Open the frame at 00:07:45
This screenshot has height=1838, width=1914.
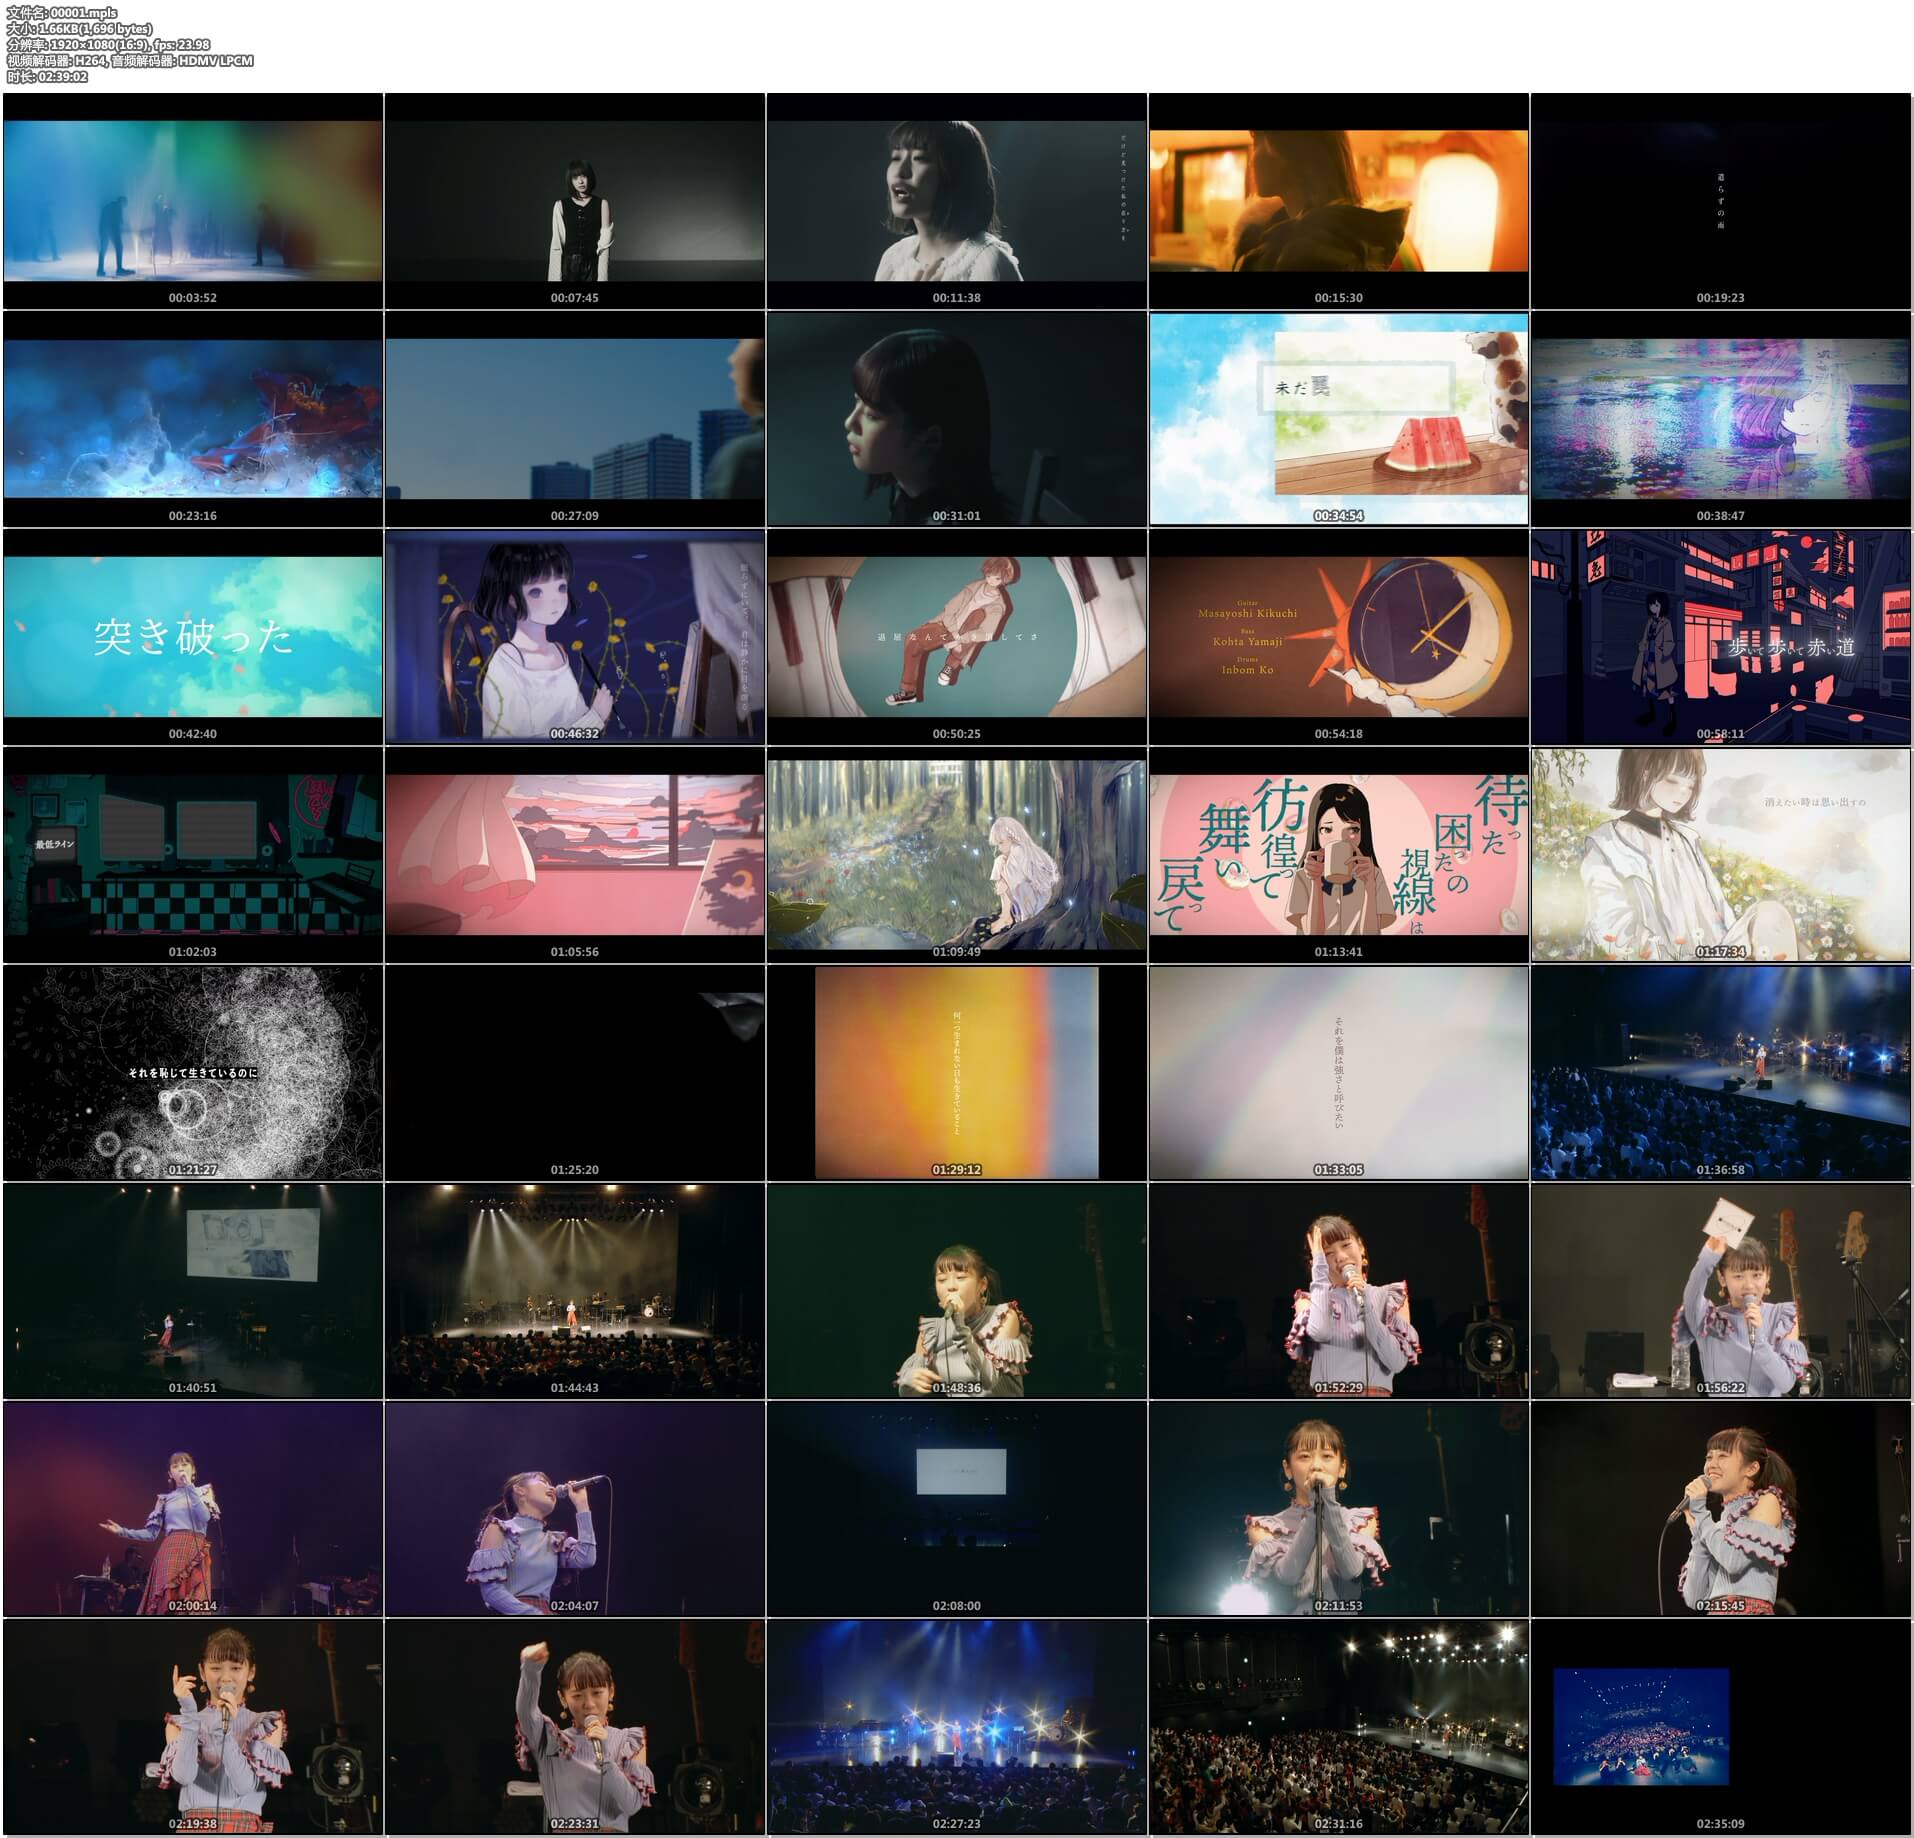[575, 200]
